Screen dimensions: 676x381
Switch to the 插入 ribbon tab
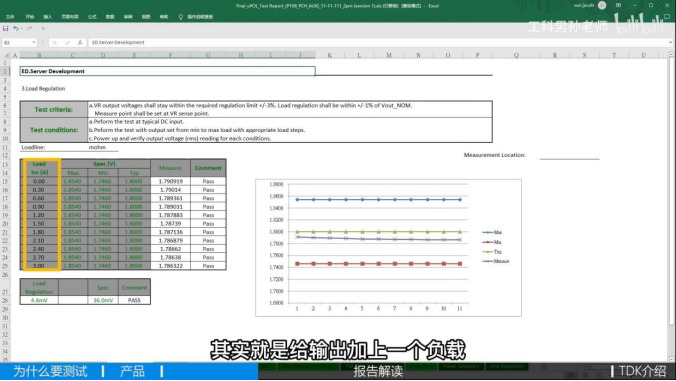coord(47,17)
